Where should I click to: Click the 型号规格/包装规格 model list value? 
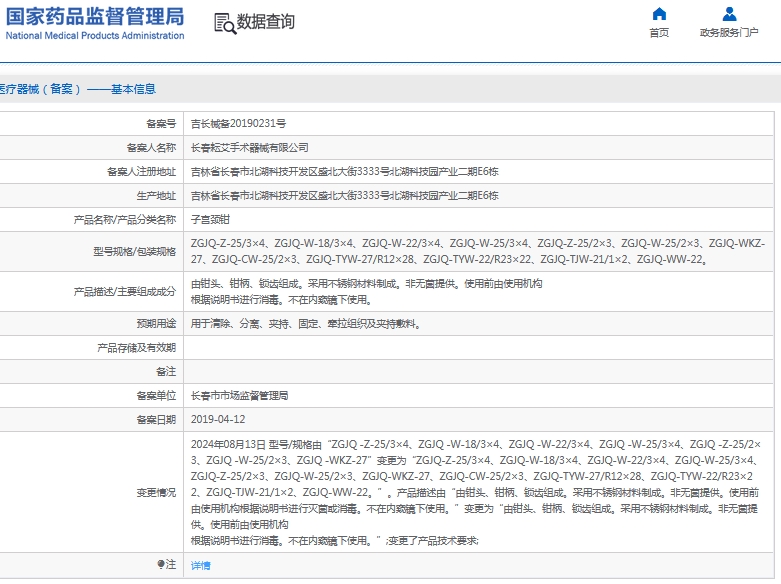pos(478,251)
